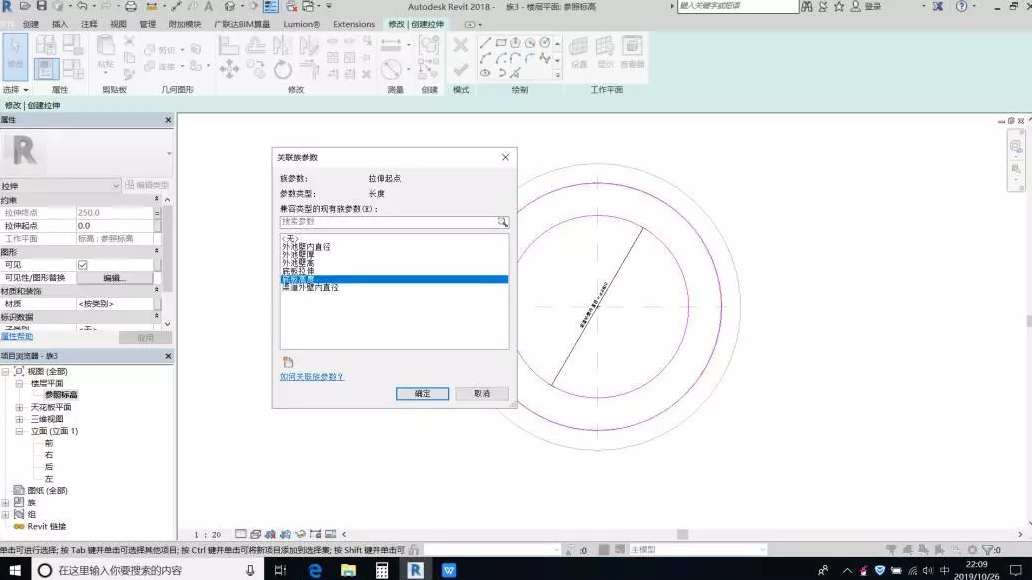This screenshot has width=1032, height=580.
Task: Click the 编辑... button for 可见性/图形替换
Action: [115, 278]
